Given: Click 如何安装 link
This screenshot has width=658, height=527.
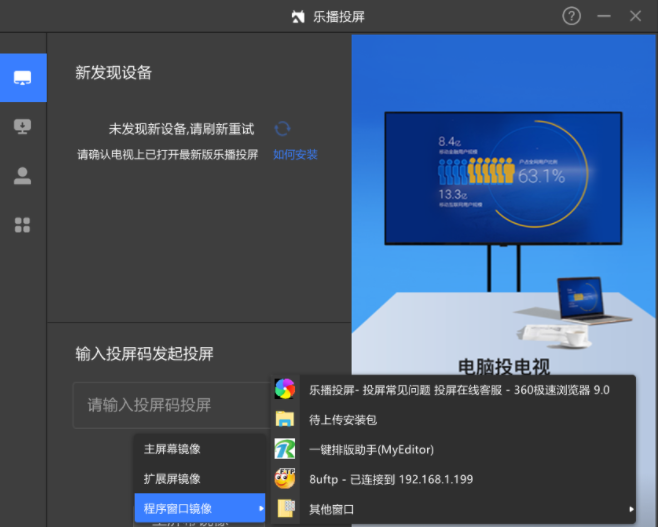Looking at the screenshot, I should tap(295, 154).
